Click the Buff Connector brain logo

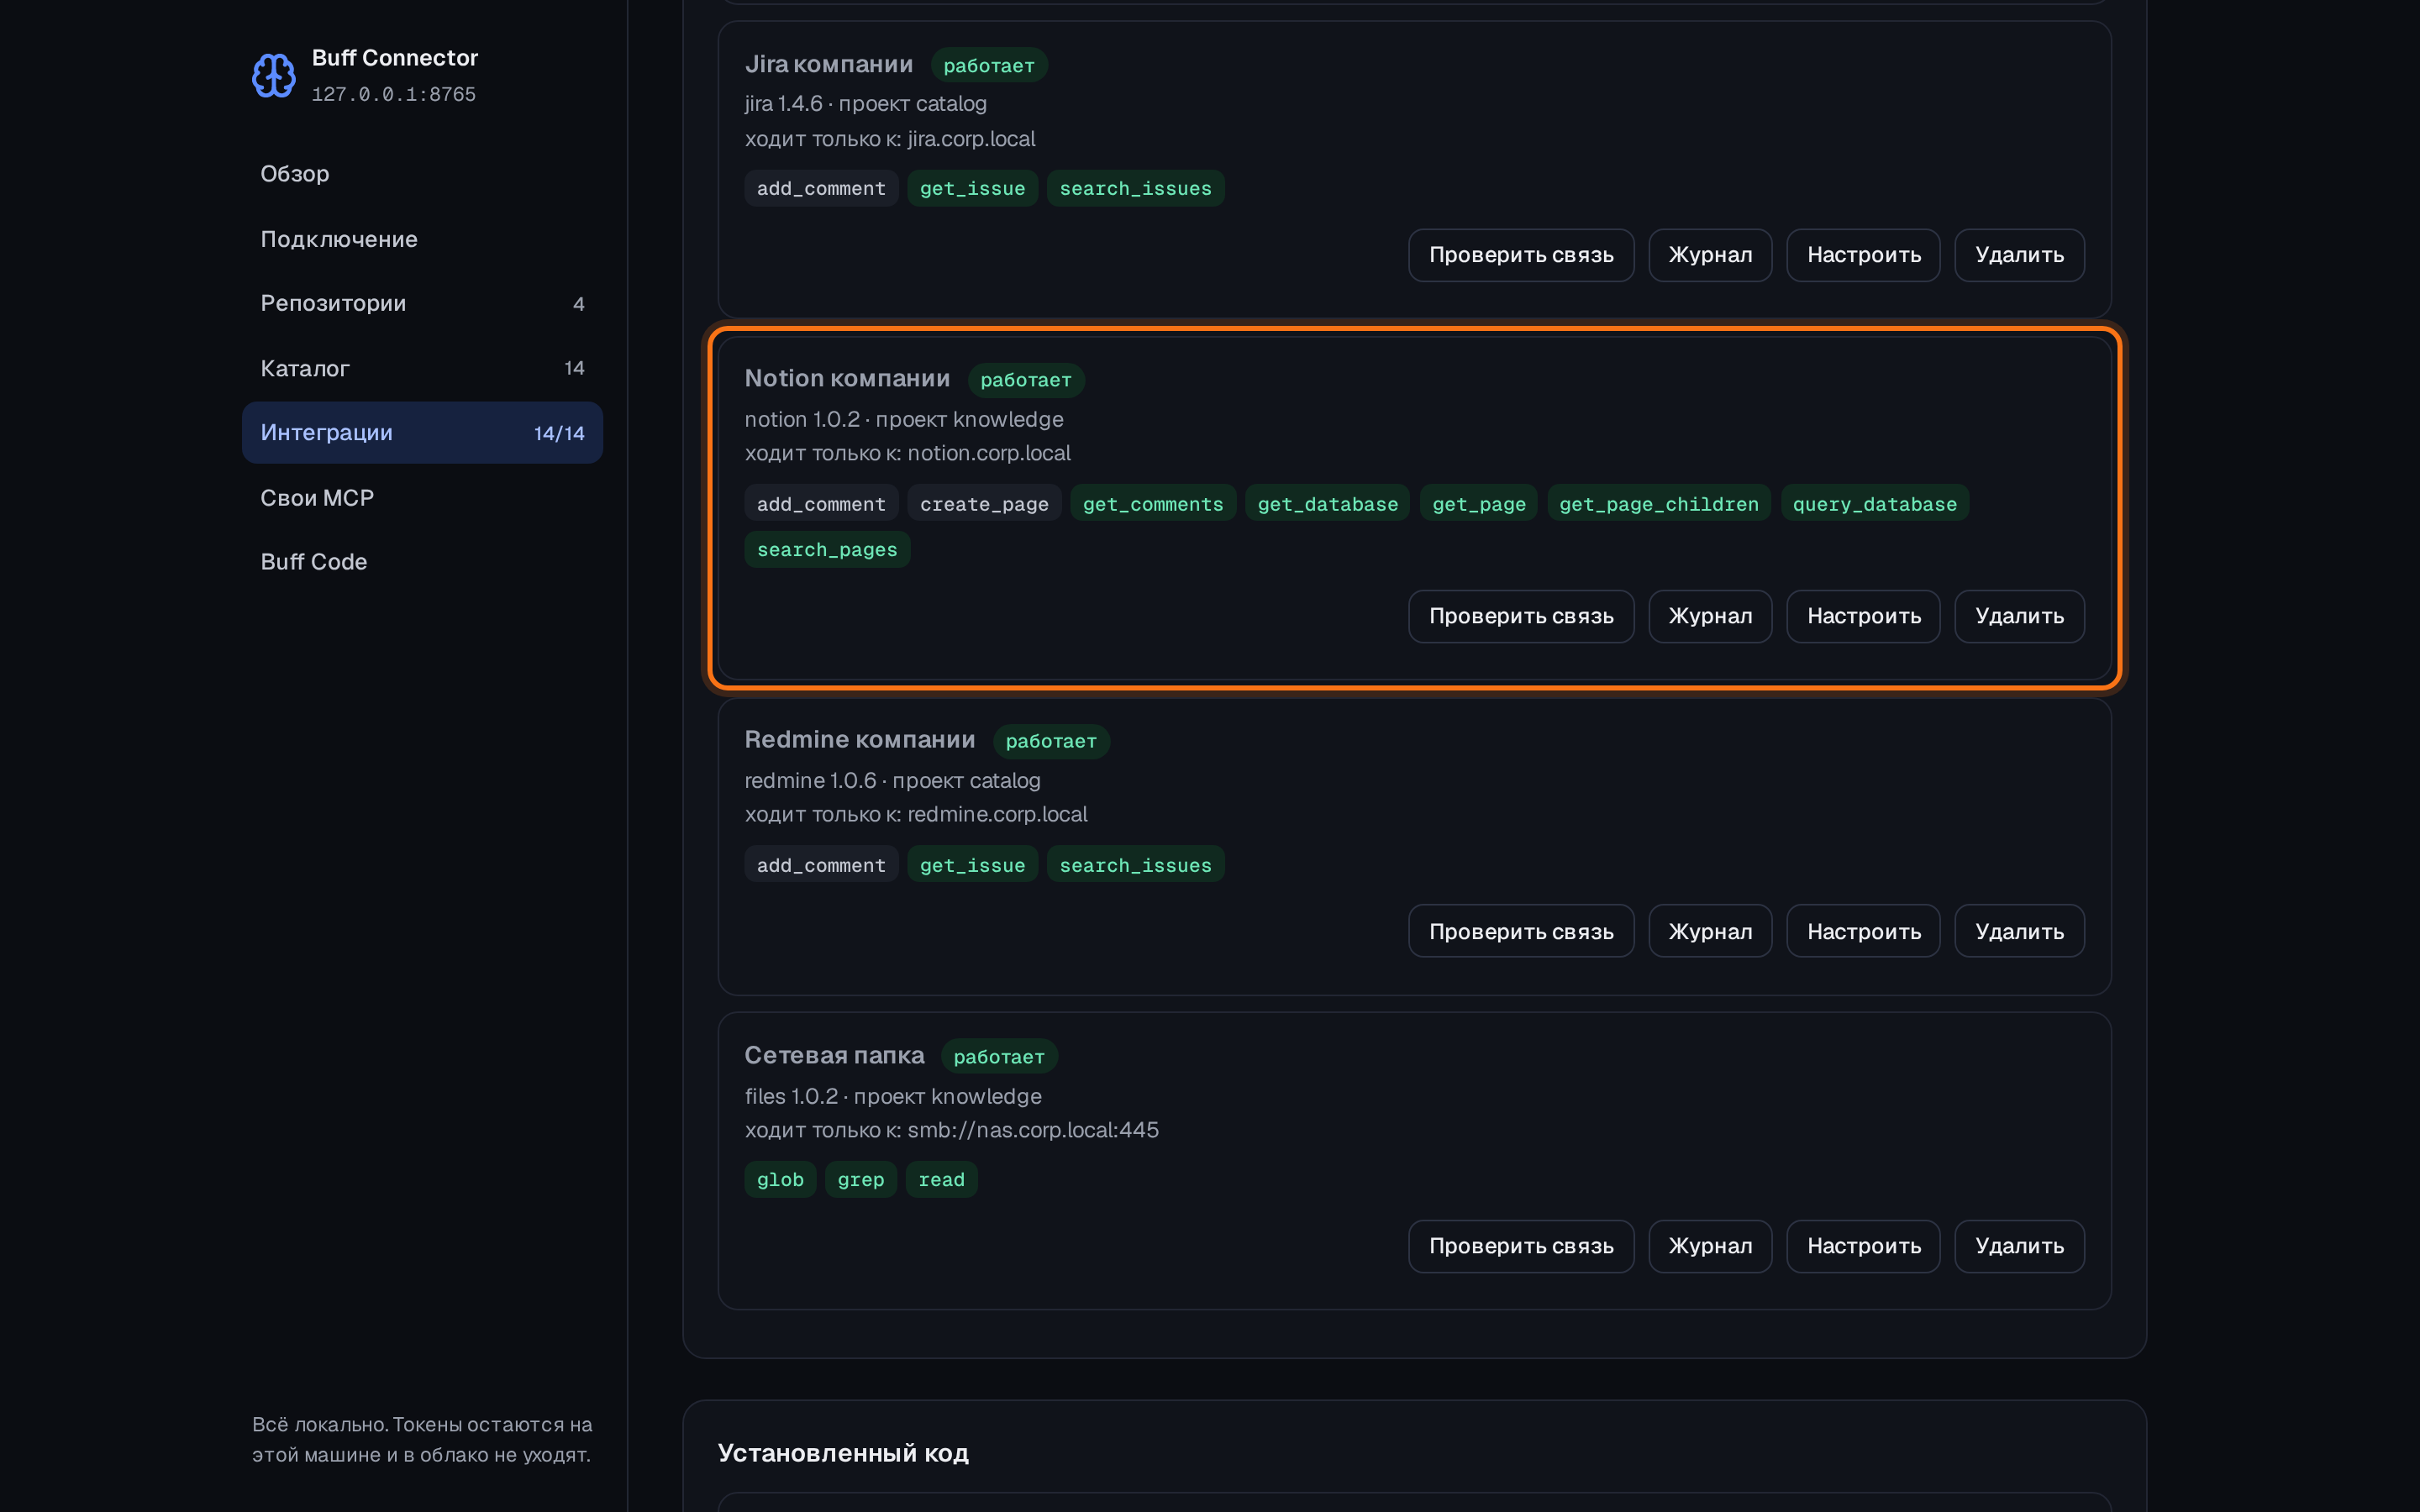(273, 76)
